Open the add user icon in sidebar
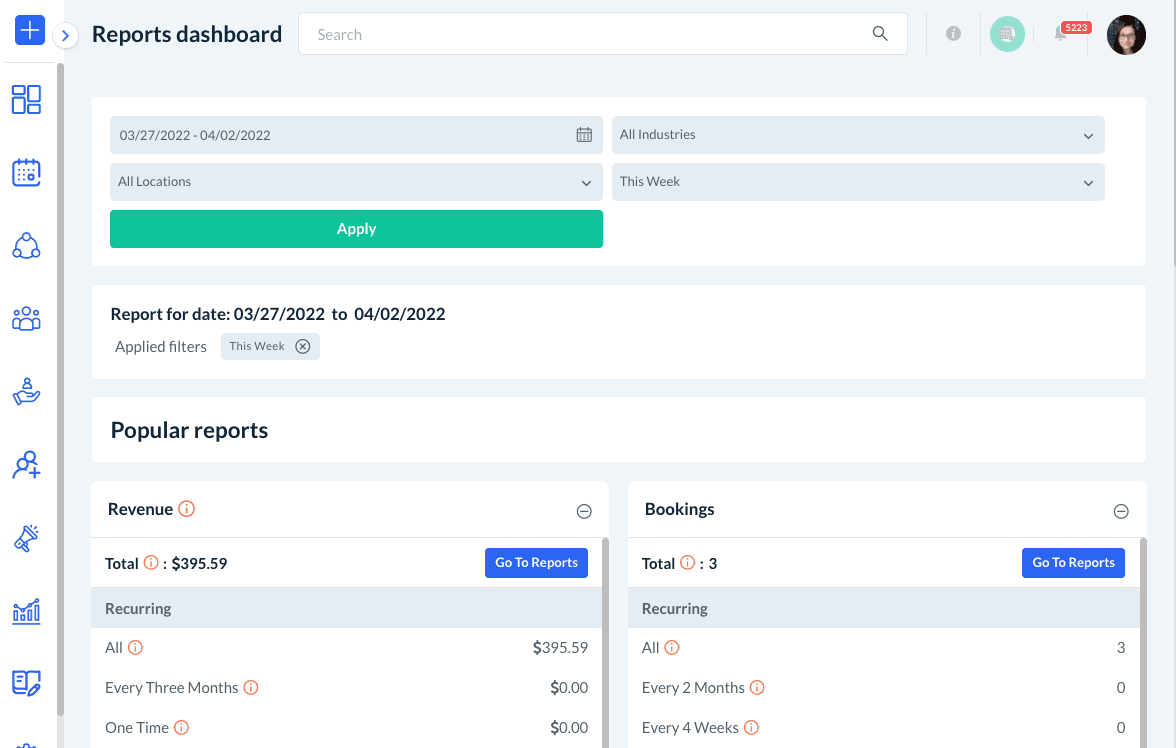The width and height of the screenshot is (1176, 748). tap(26, 465)
